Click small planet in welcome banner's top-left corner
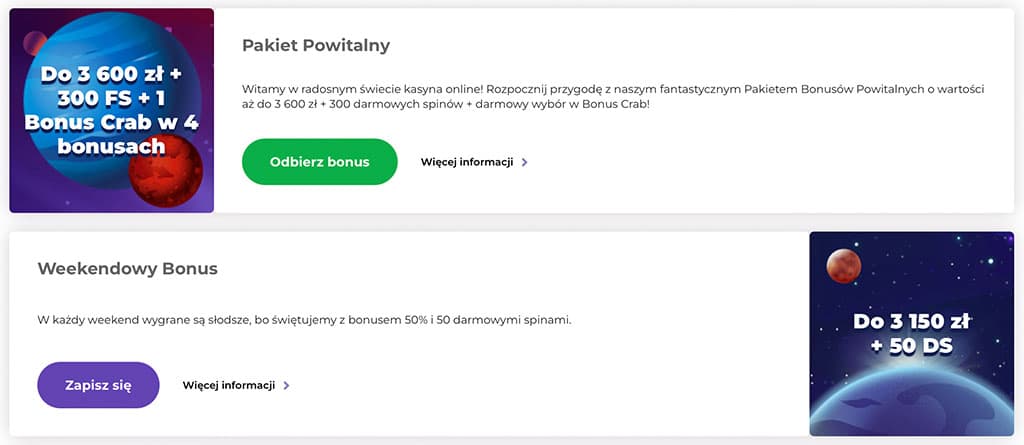Image resolution: width=1024 pixels, height=445 pixels. pos(34,42)
